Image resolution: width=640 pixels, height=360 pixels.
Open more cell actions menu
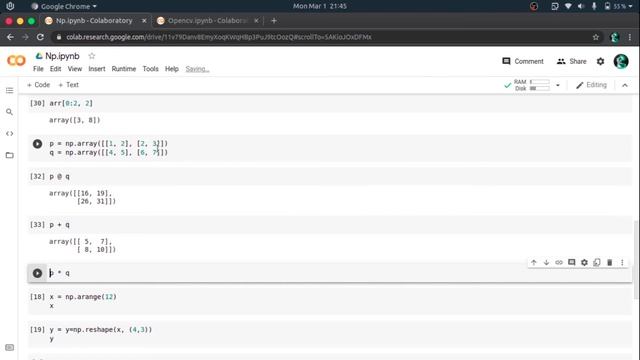click(622, 262)
